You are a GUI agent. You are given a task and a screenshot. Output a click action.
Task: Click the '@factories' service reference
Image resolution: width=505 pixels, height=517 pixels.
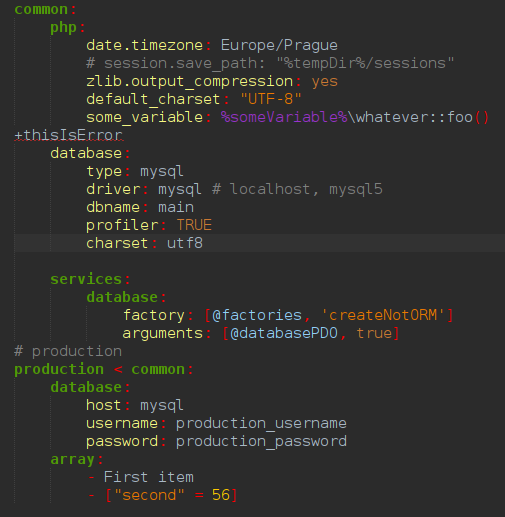point(257,315)
